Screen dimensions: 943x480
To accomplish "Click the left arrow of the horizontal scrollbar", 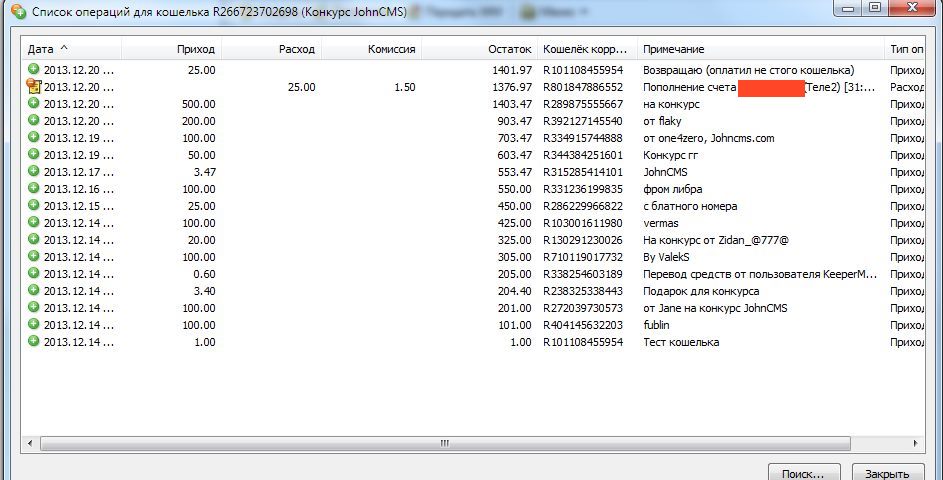I will 30,443.
